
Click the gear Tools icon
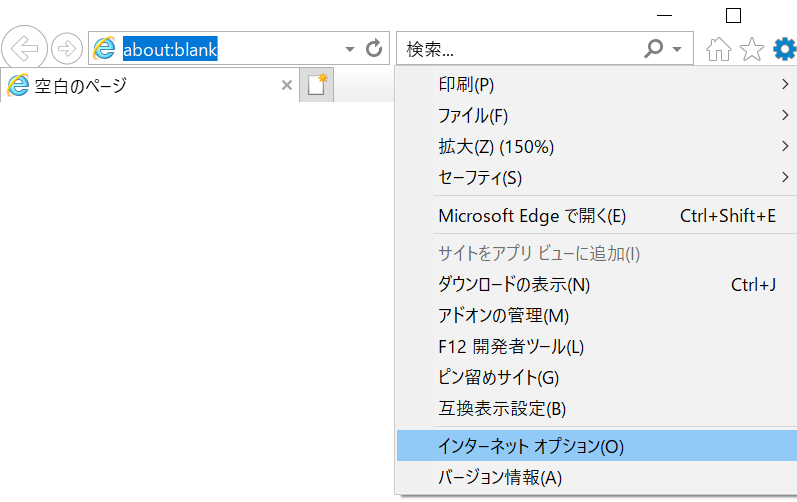tap(784, 48)
